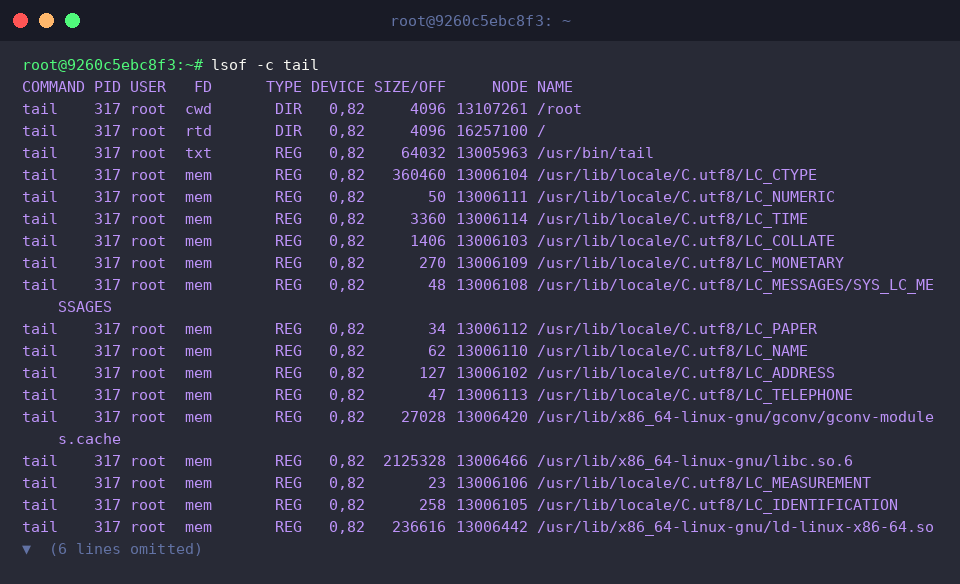Screen dimensions: 960x584
Task: Click the LC_COLLATE locale file path
Action: [686, 241]
